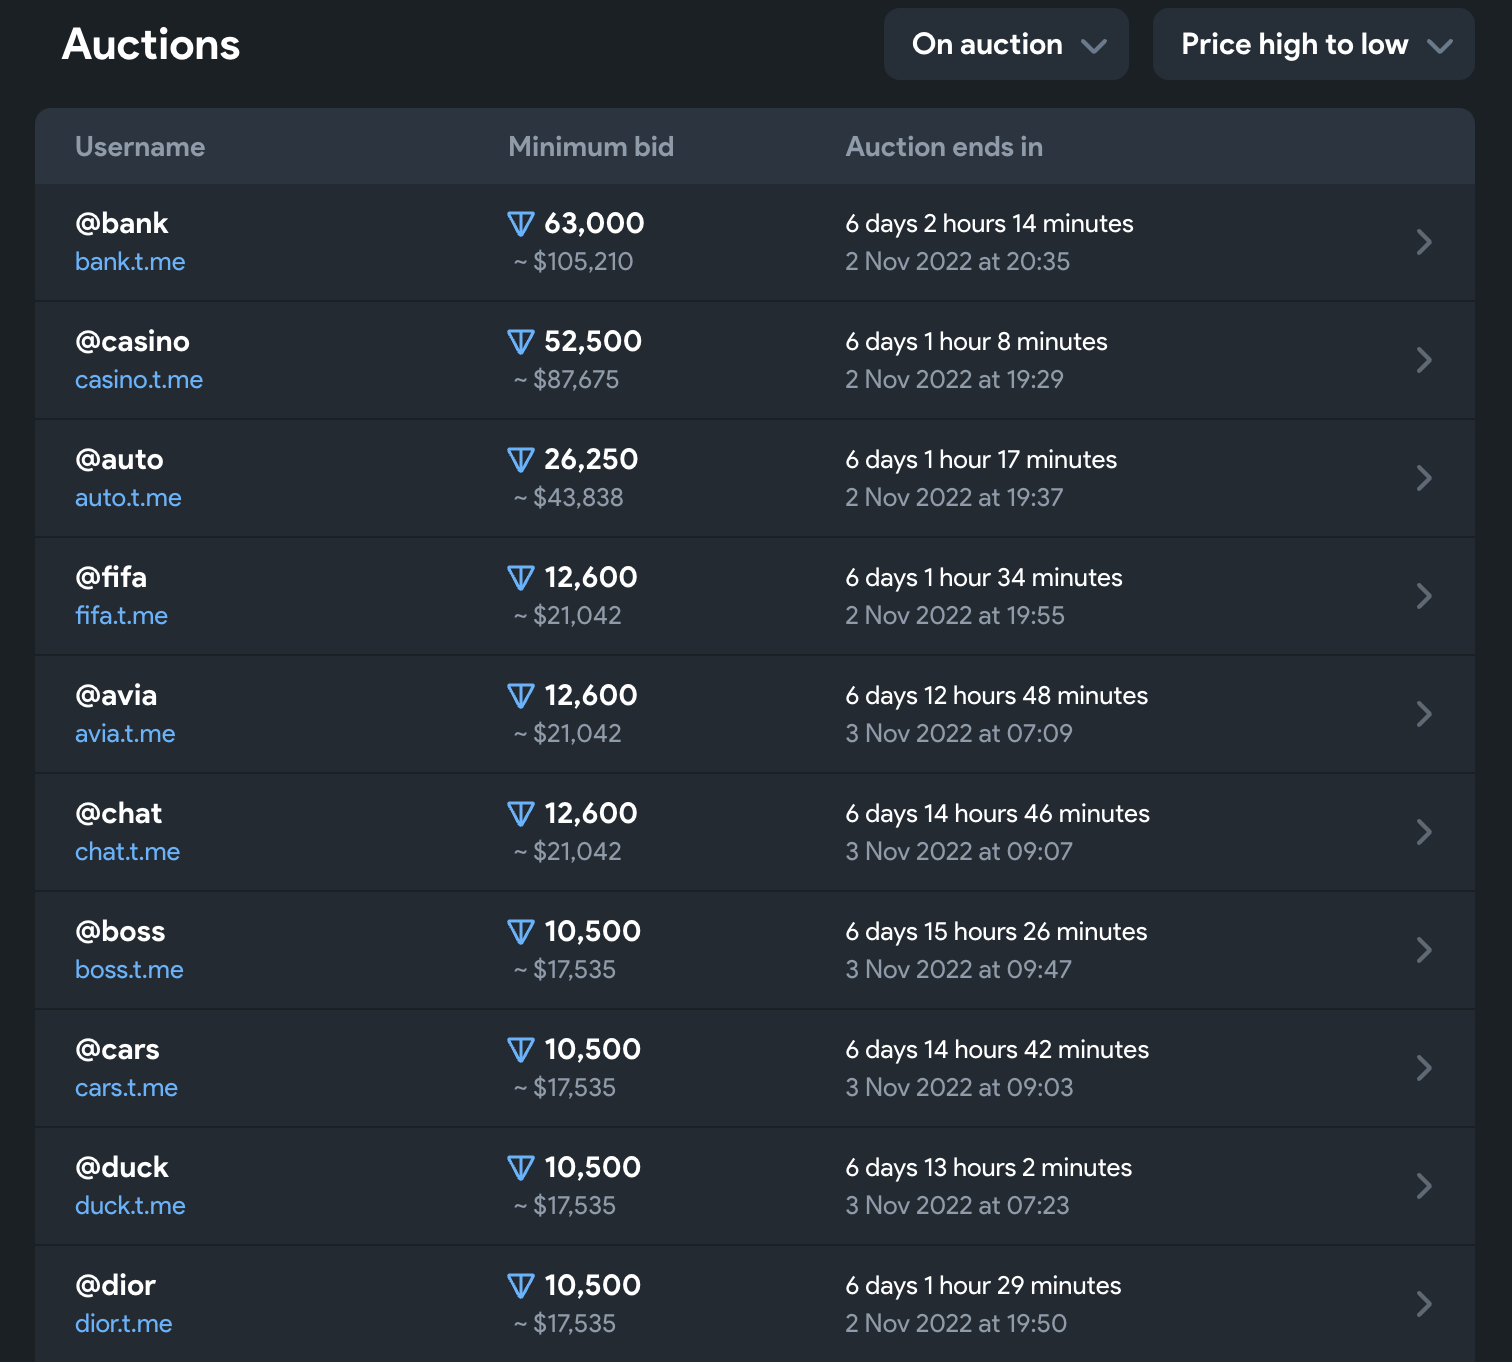Follow the avia.t.me link
The height and width of the screenshot is (1362, 1512).
(x=125, y=734)
